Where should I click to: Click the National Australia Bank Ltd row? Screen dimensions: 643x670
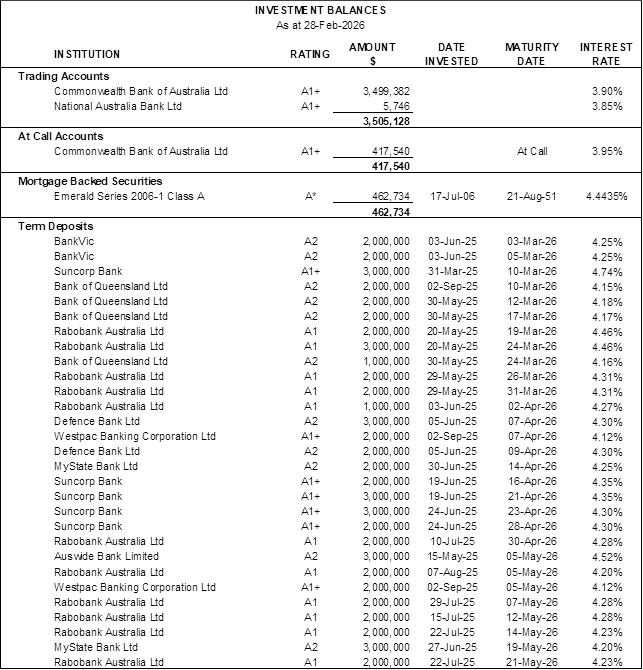118,106
